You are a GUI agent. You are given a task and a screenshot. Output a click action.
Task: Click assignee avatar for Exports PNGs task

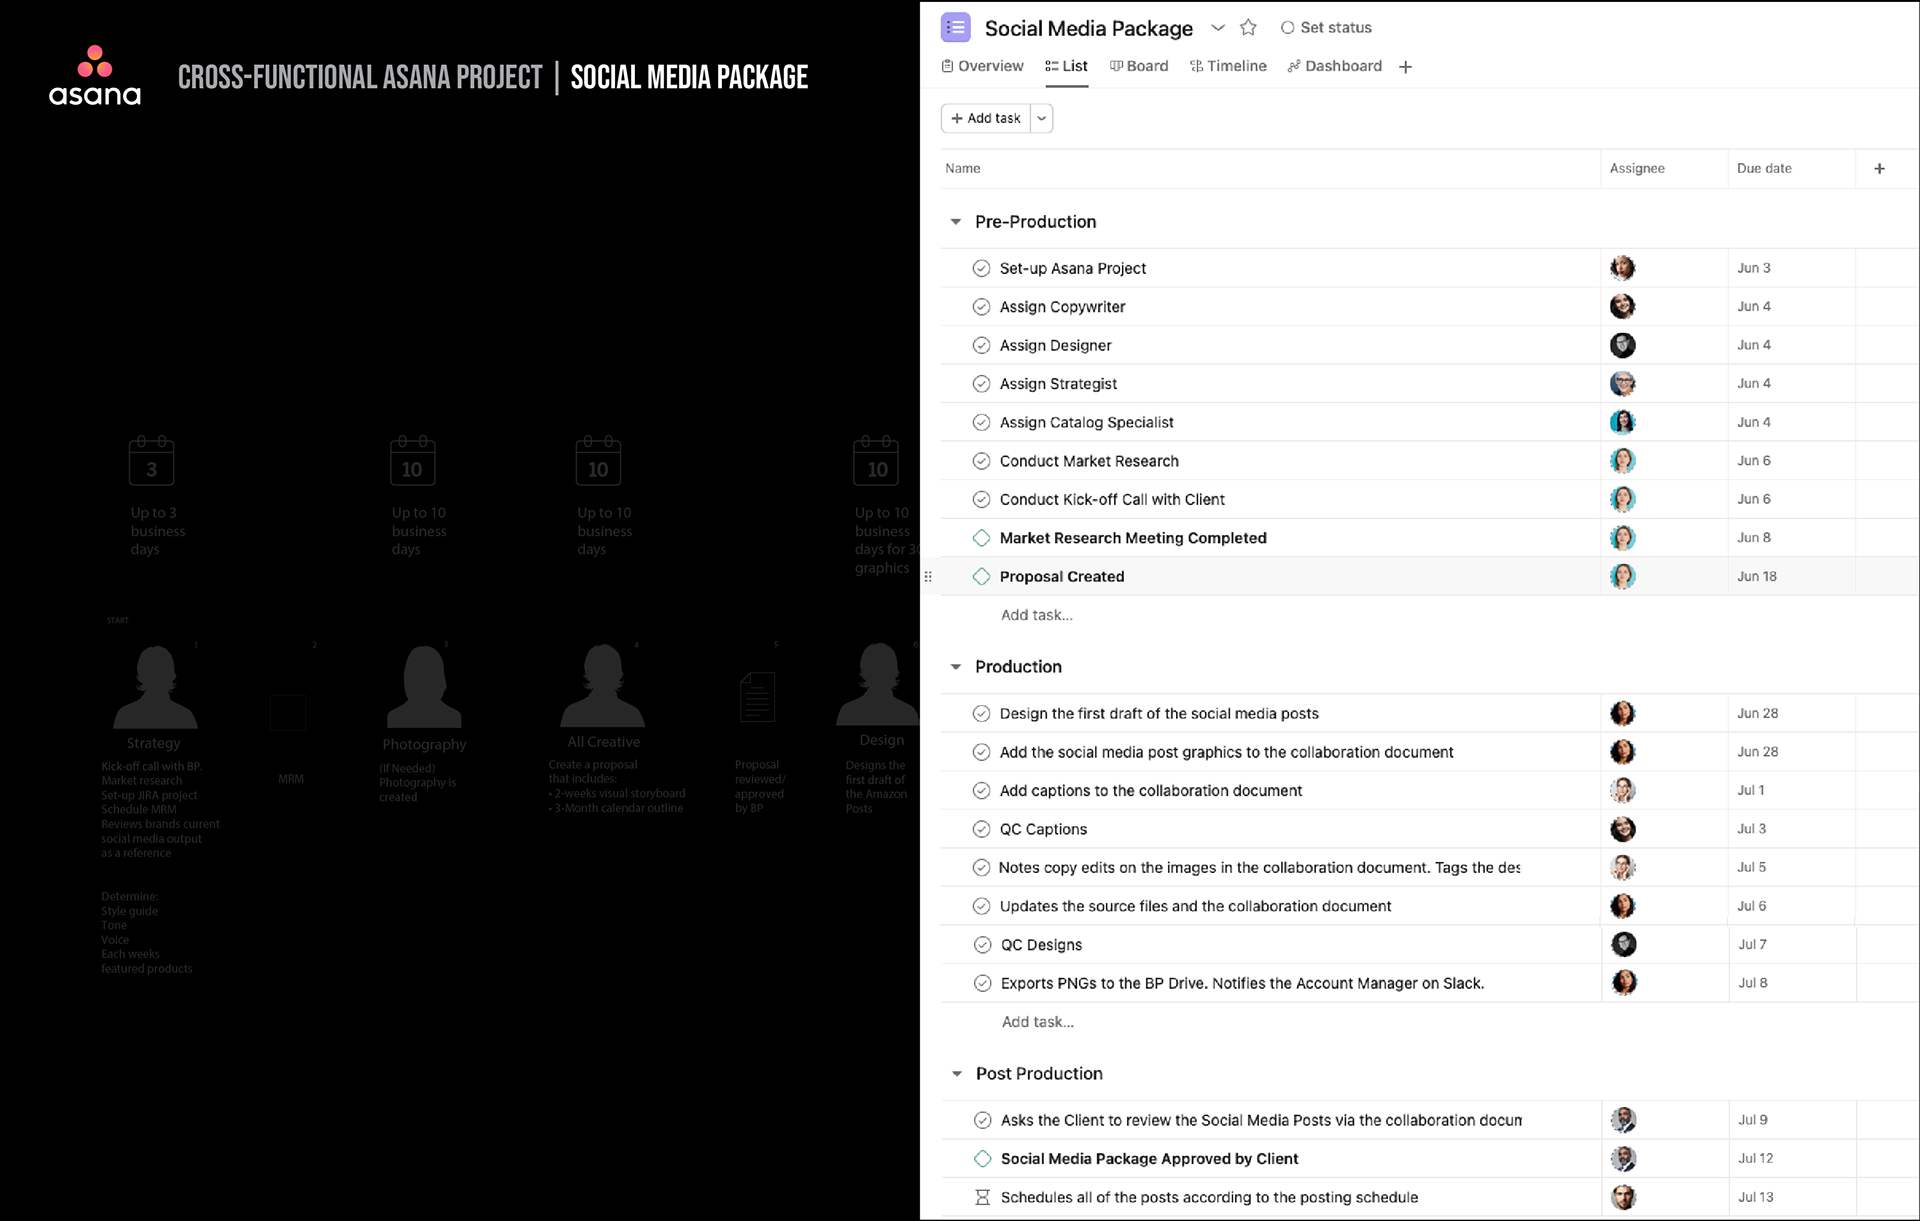click(1623, 983)
